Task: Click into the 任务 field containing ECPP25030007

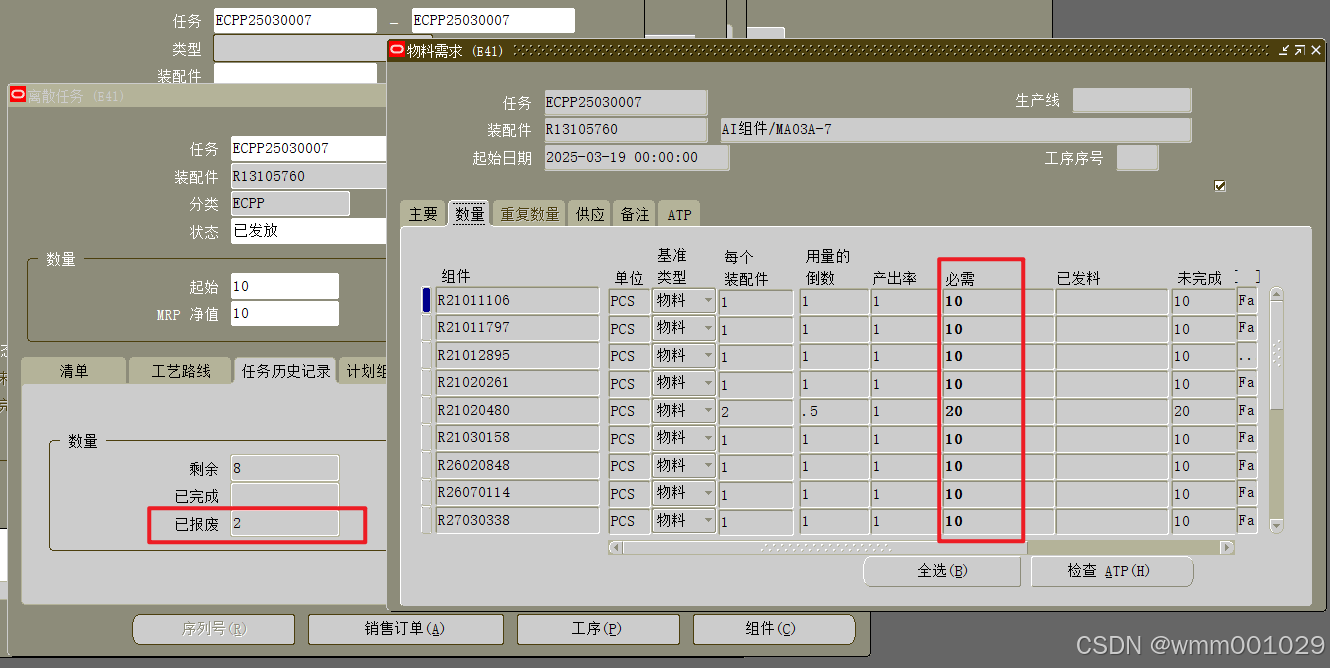Action: (625, 101)
